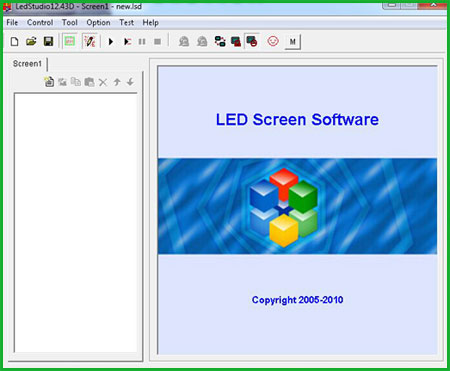Move item down with arrow icon
This screenshot has width=450, height=371.
click(x=130, y=82)
